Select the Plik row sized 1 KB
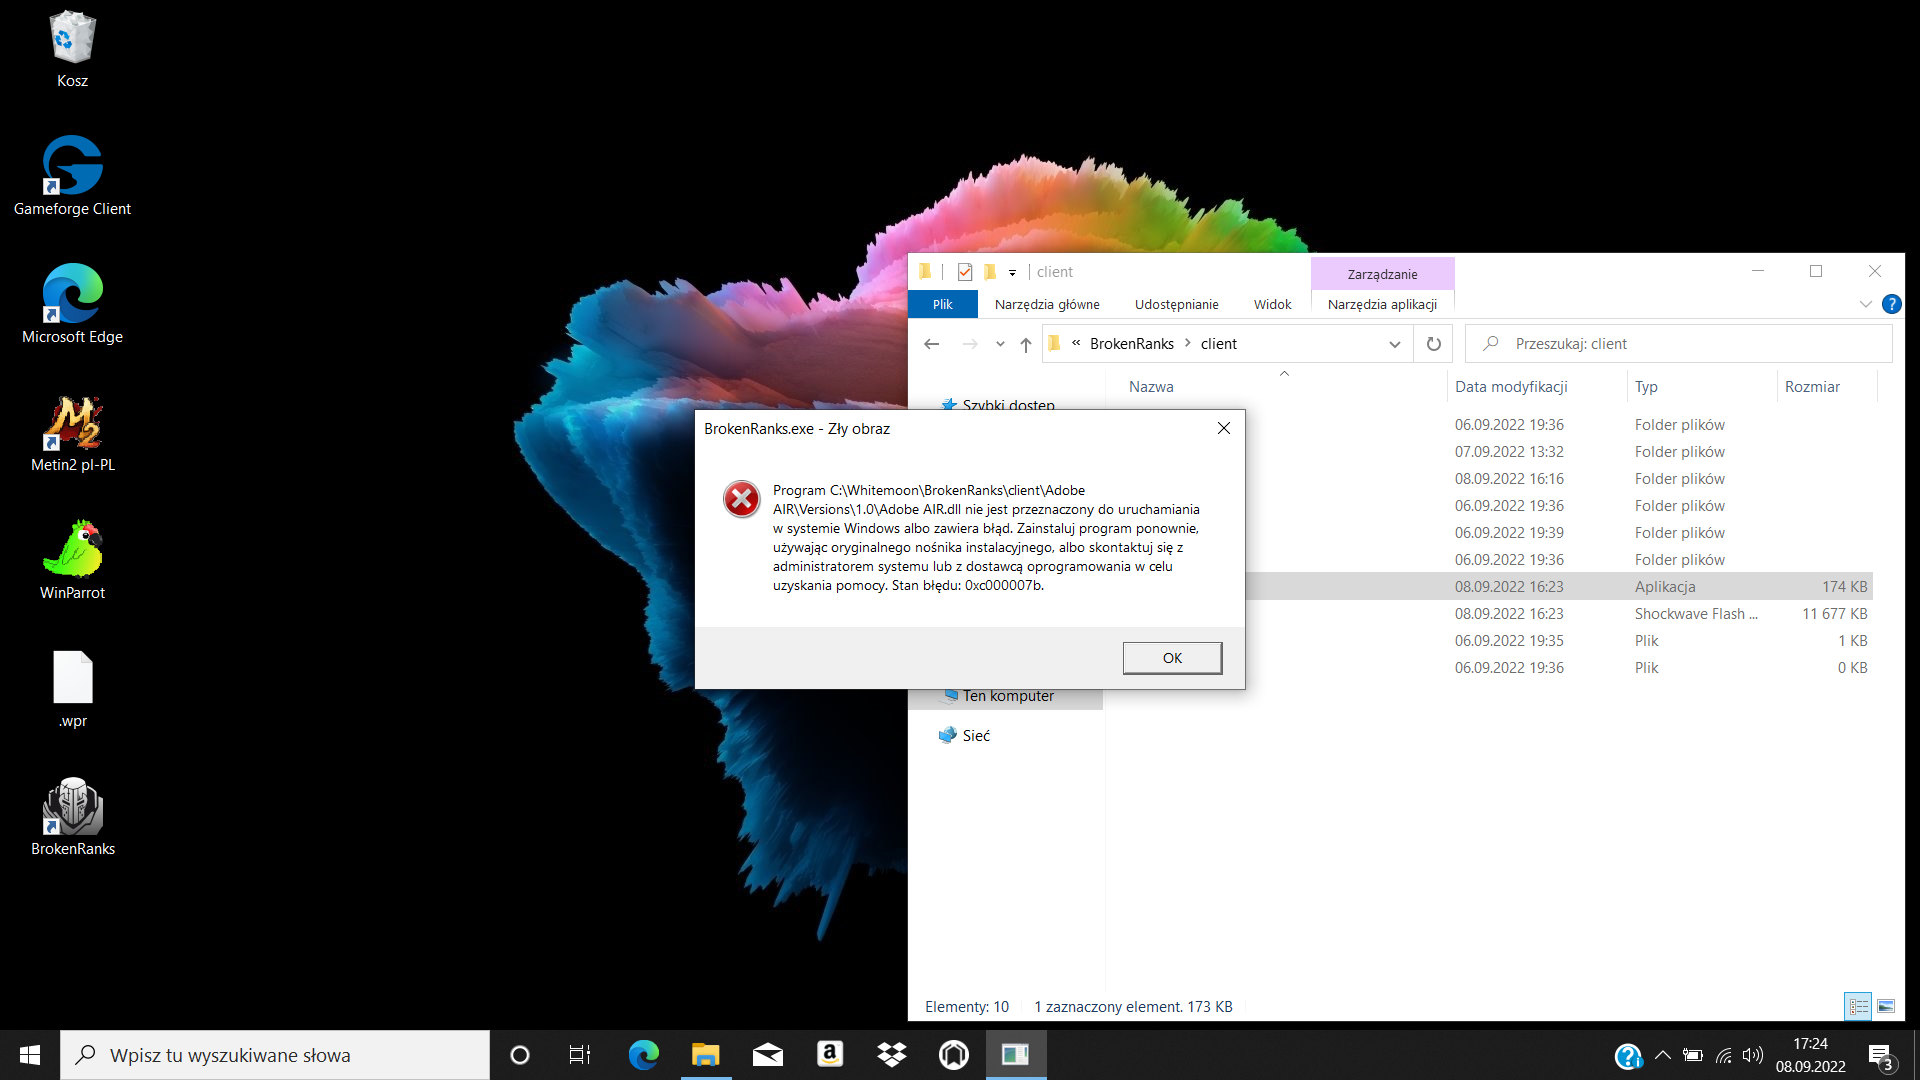 click(x=1558, y=641)
